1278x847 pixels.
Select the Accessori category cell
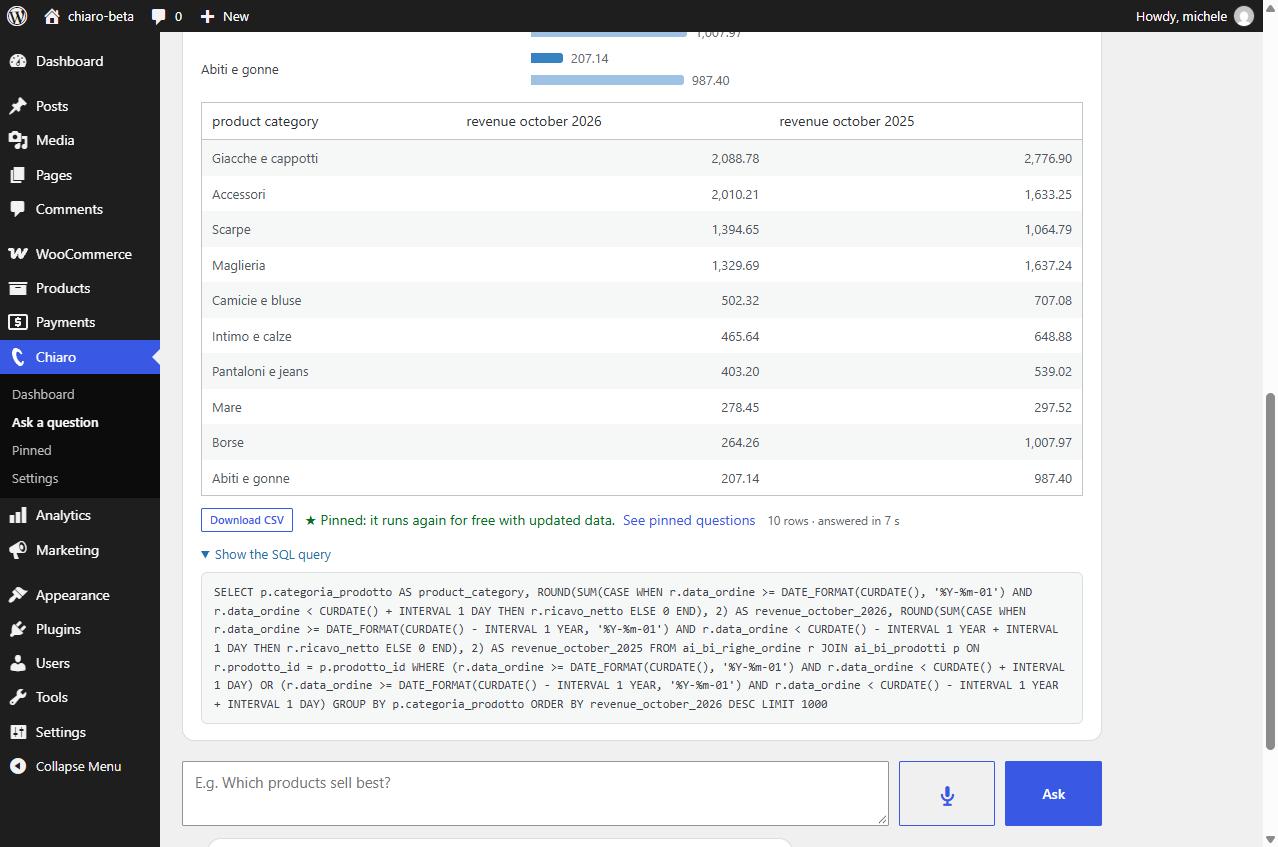coord(239,194)
